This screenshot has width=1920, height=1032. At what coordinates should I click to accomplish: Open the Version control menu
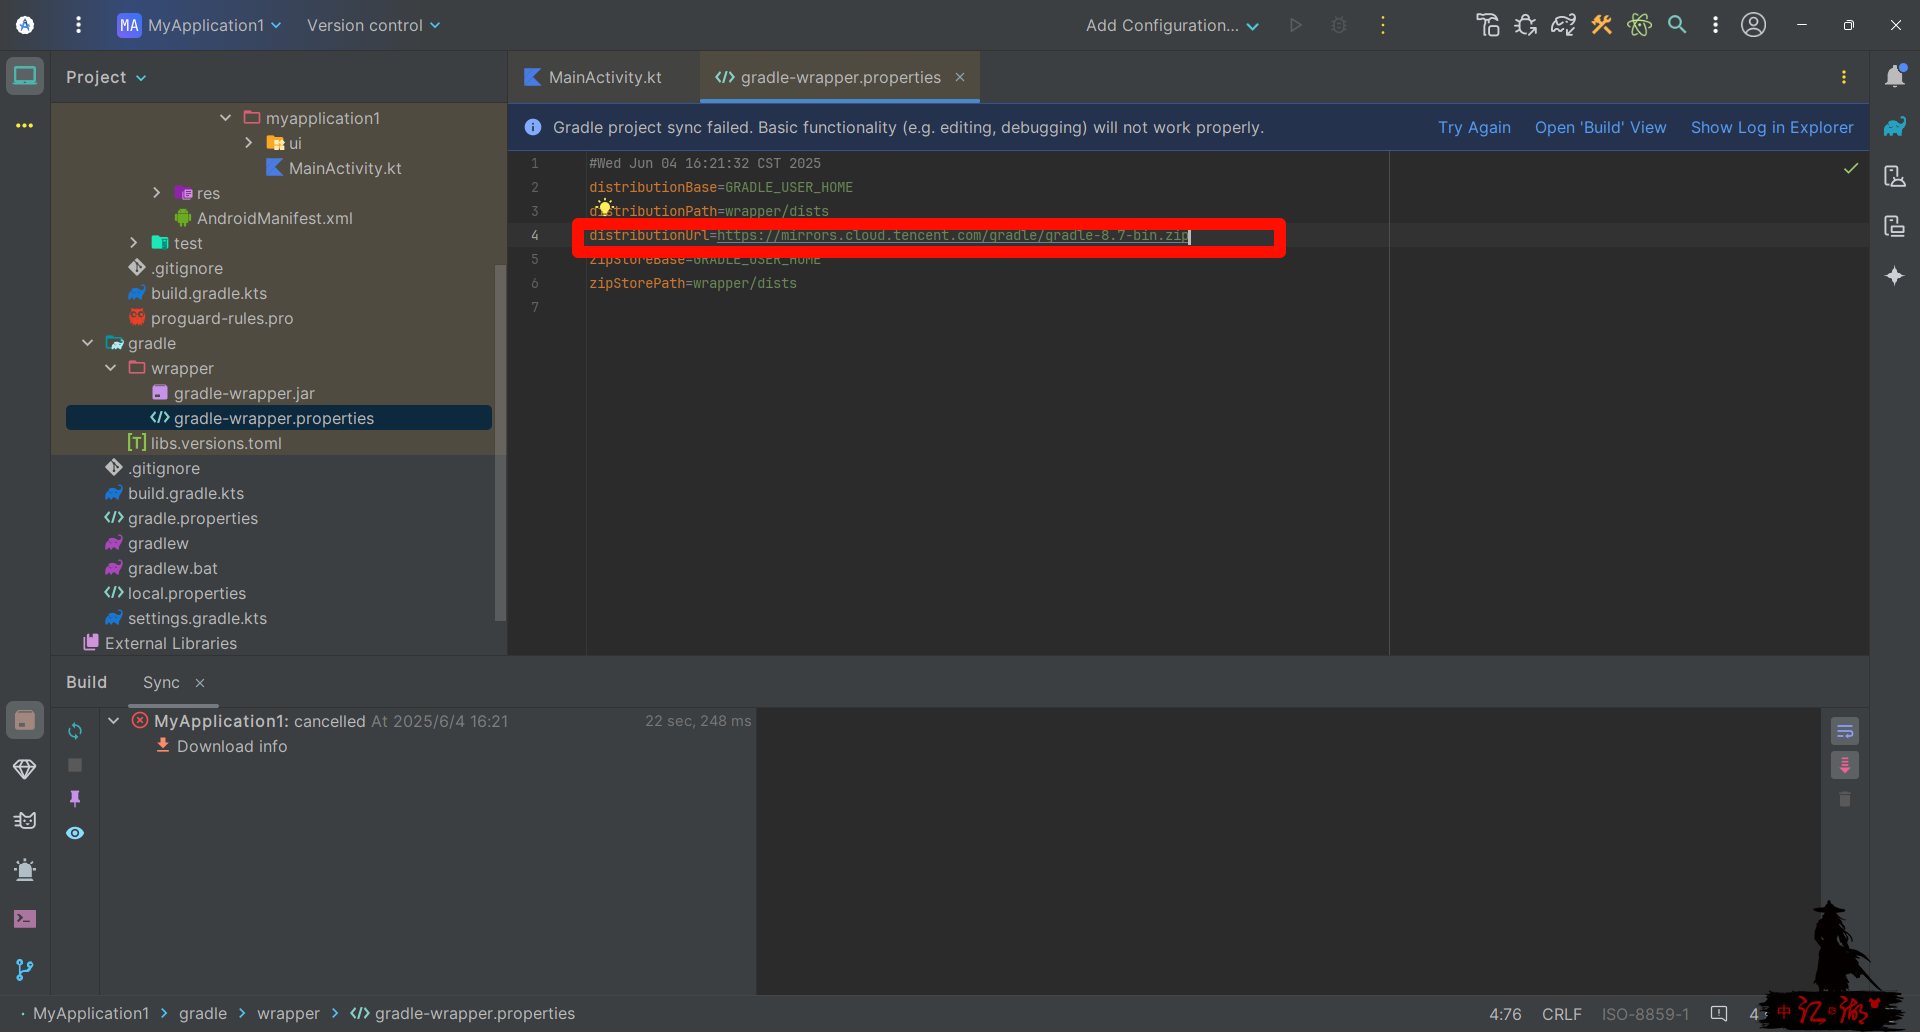[373, 25]
